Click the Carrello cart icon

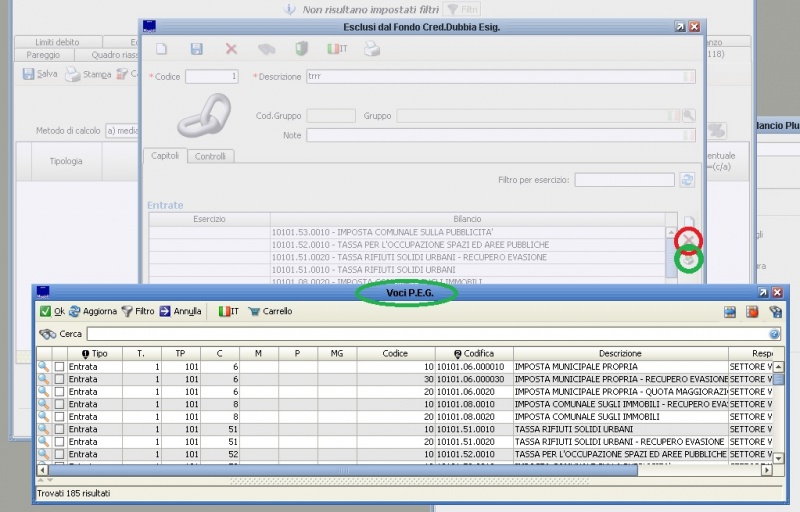(x=254, y=311)
